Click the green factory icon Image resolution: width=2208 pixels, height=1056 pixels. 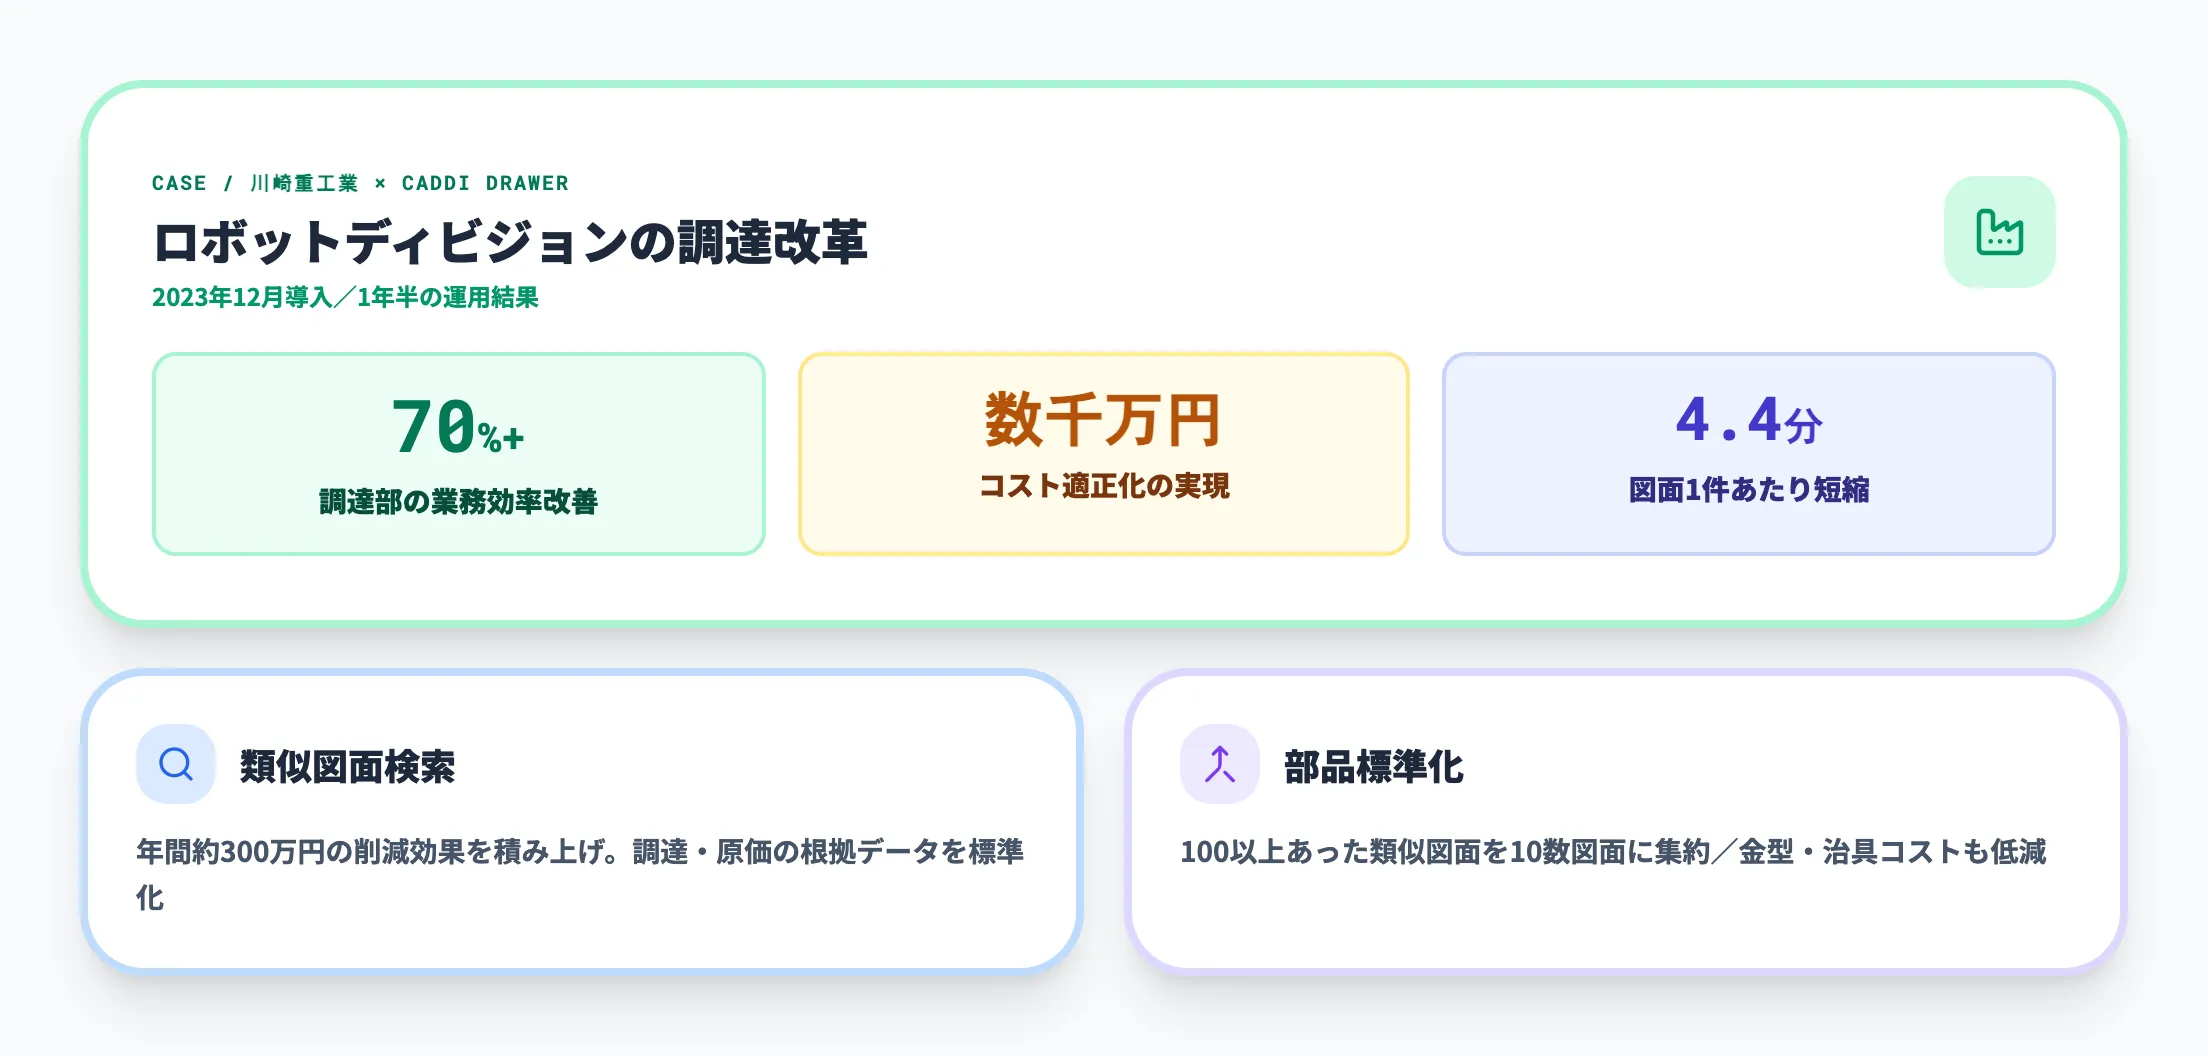(x=1999, y=232)
